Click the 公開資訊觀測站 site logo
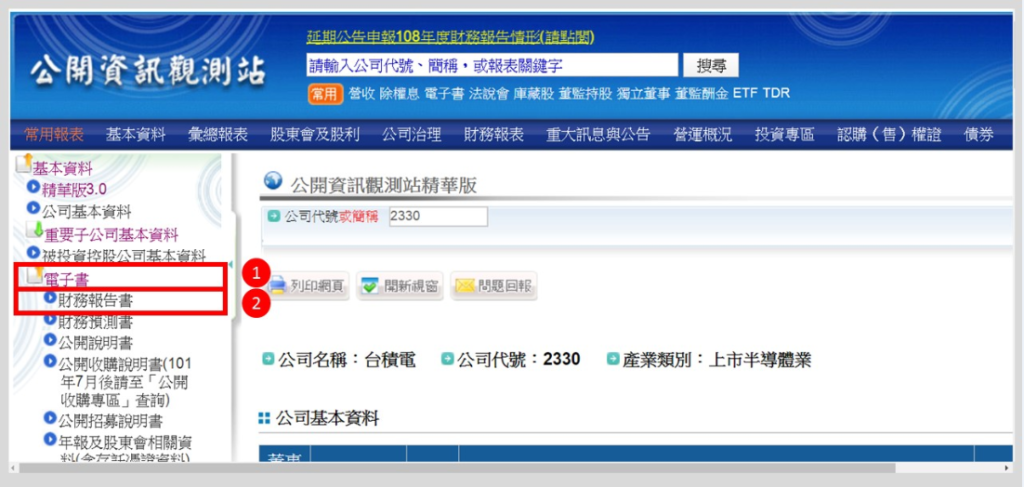The image size is (1024, 487). (148, 73)
